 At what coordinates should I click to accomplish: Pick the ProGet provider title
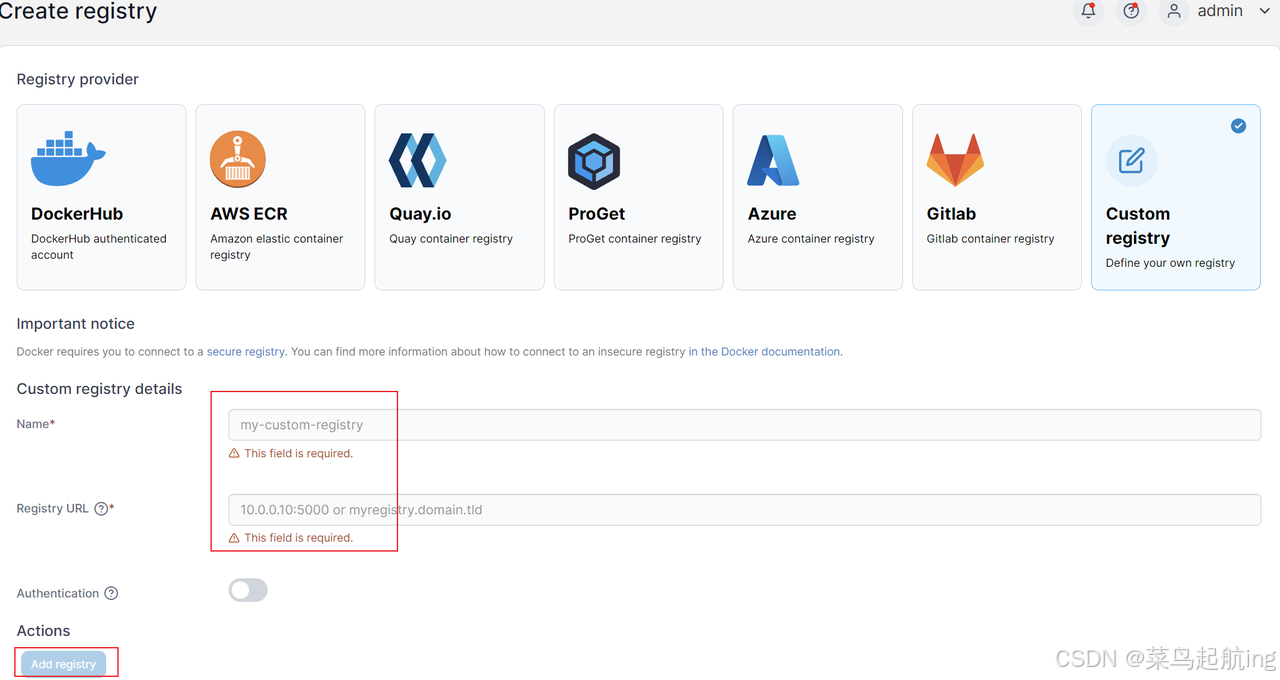coord(597,214)
